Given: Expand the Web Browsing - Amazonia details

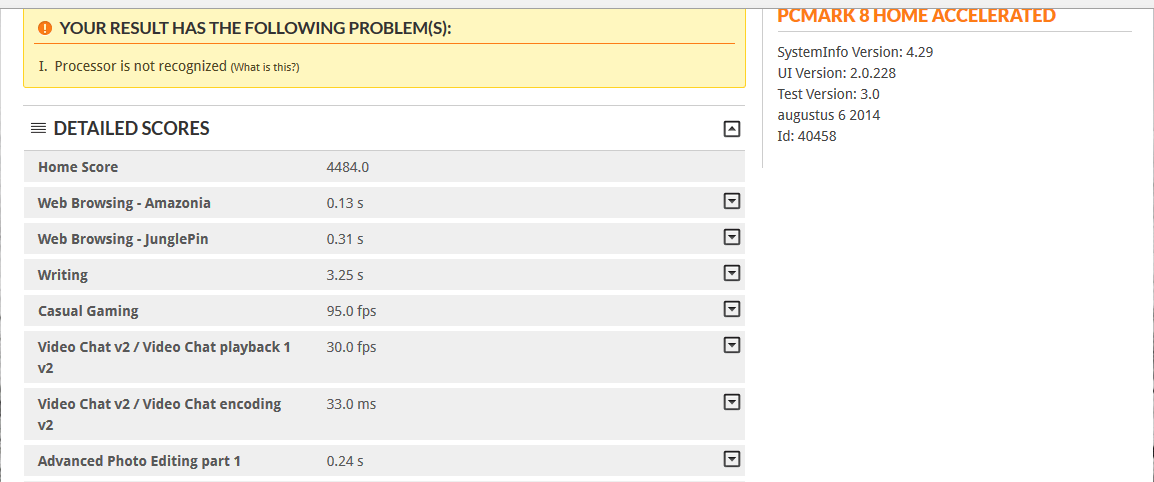Looking at the screenshot, I should click(x=731, y=202).
